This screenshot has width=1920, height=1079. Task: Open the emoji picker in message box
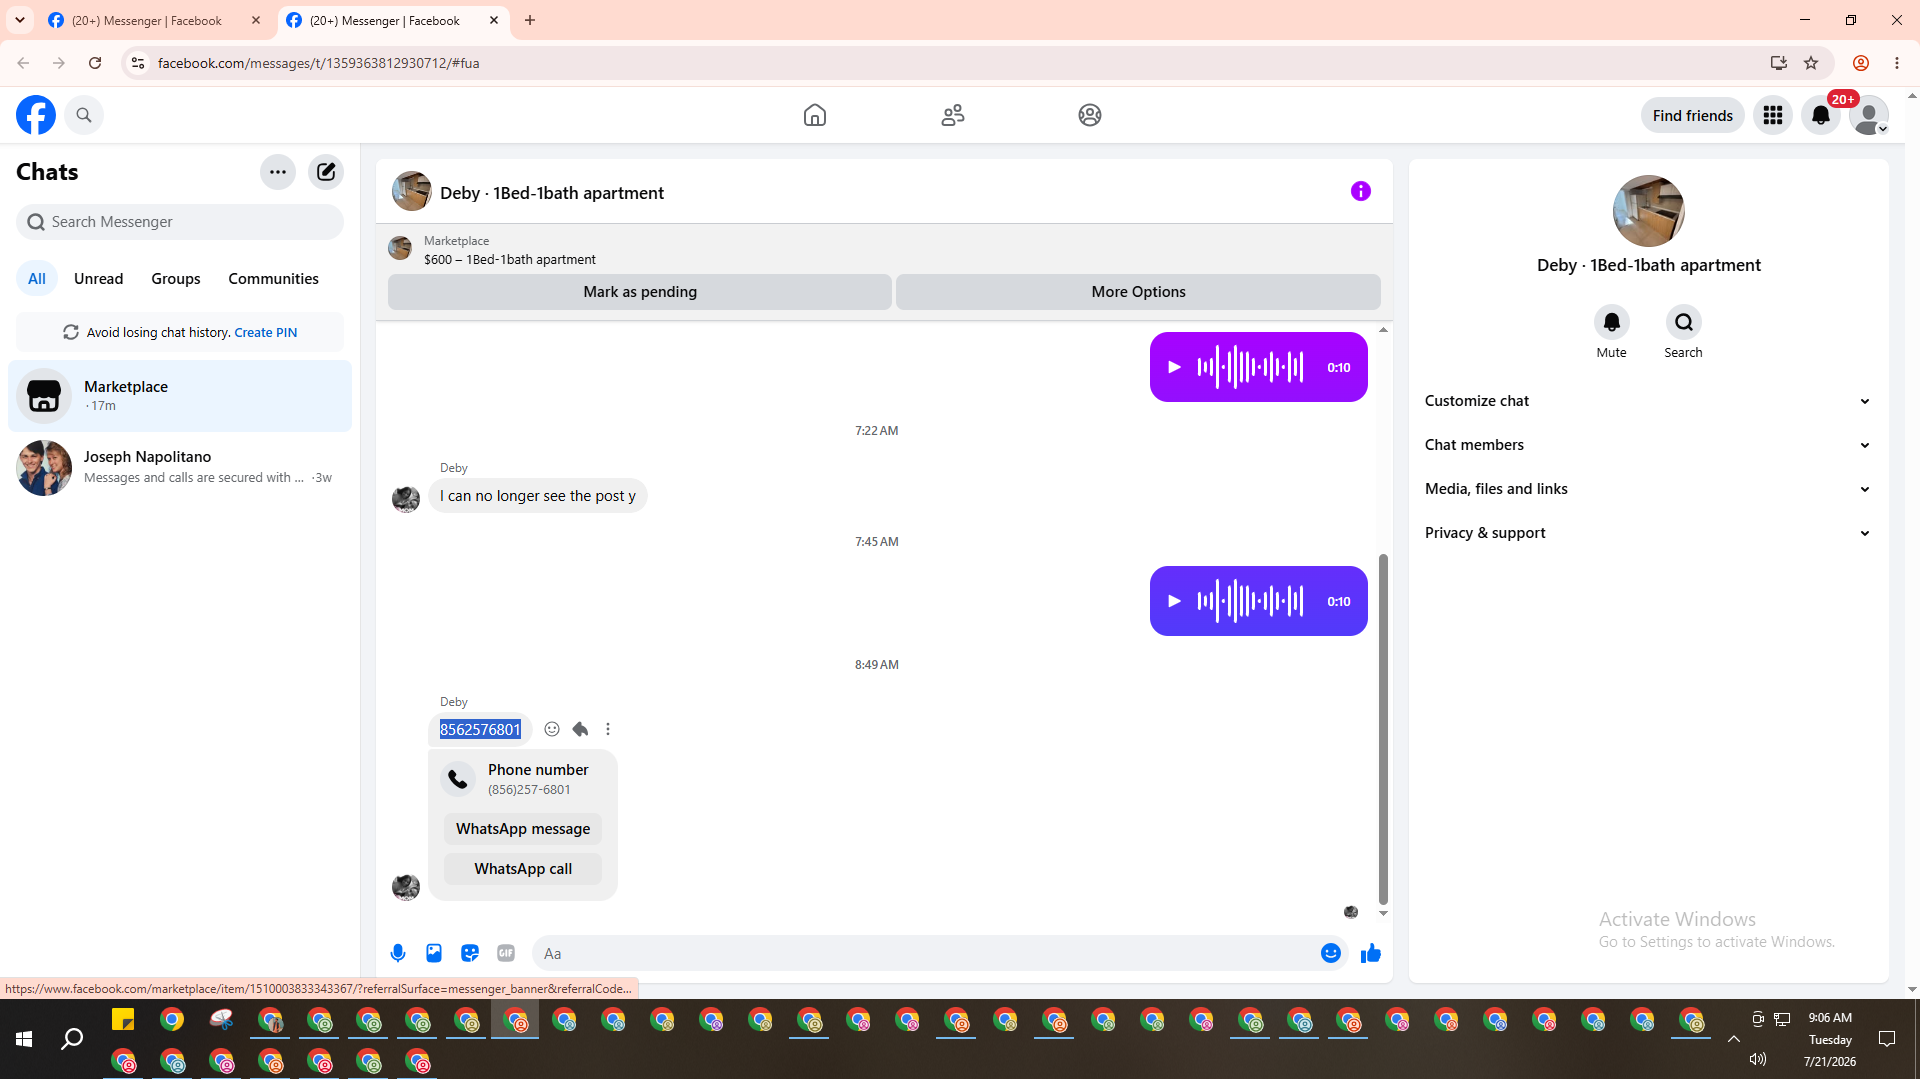point(1330,953)
